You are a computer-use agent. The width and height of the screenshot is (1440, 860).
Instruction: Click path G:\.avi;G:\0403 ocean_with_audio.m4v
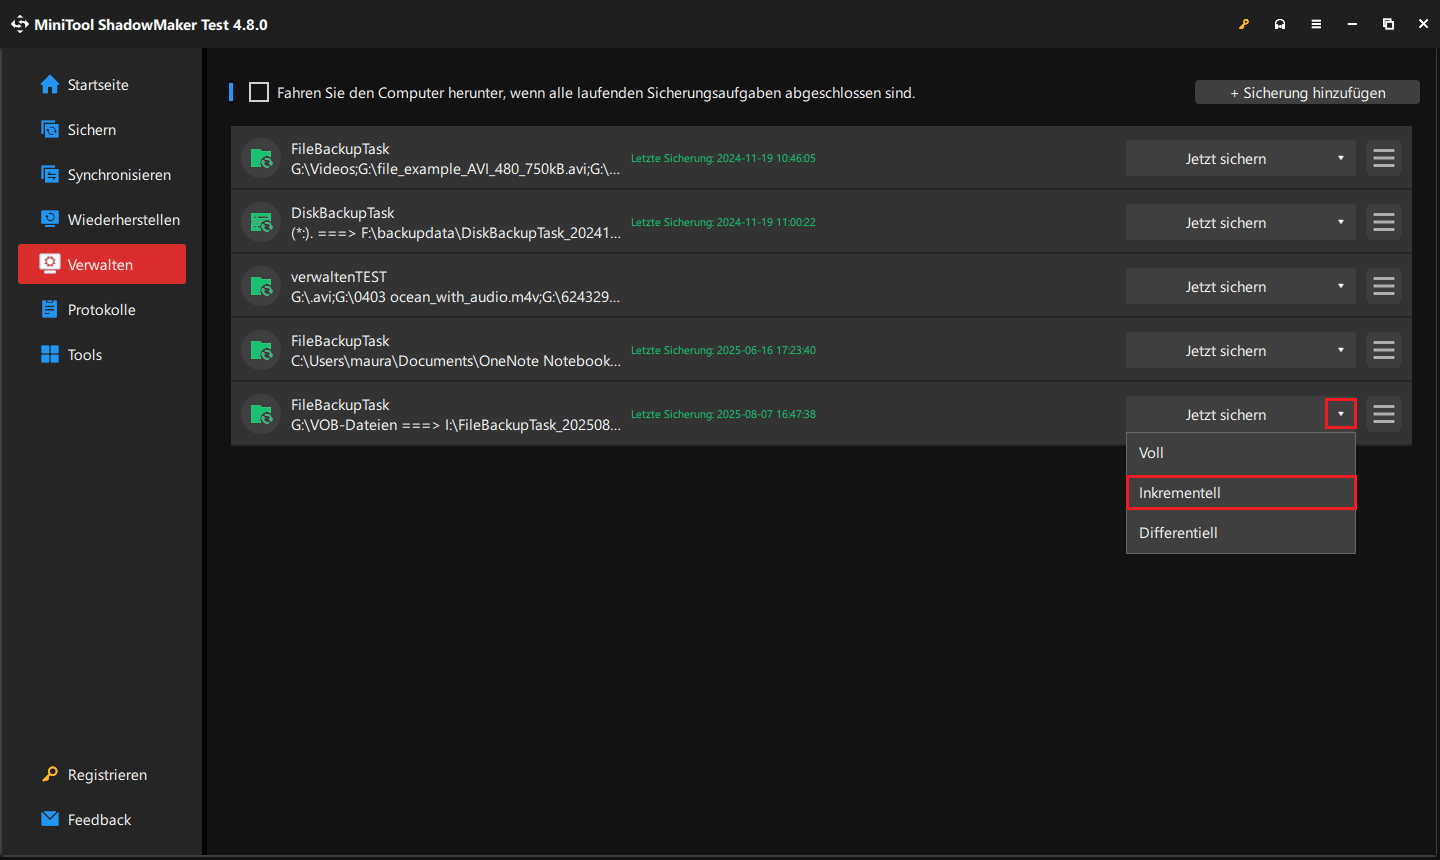(x=455, y=297)
